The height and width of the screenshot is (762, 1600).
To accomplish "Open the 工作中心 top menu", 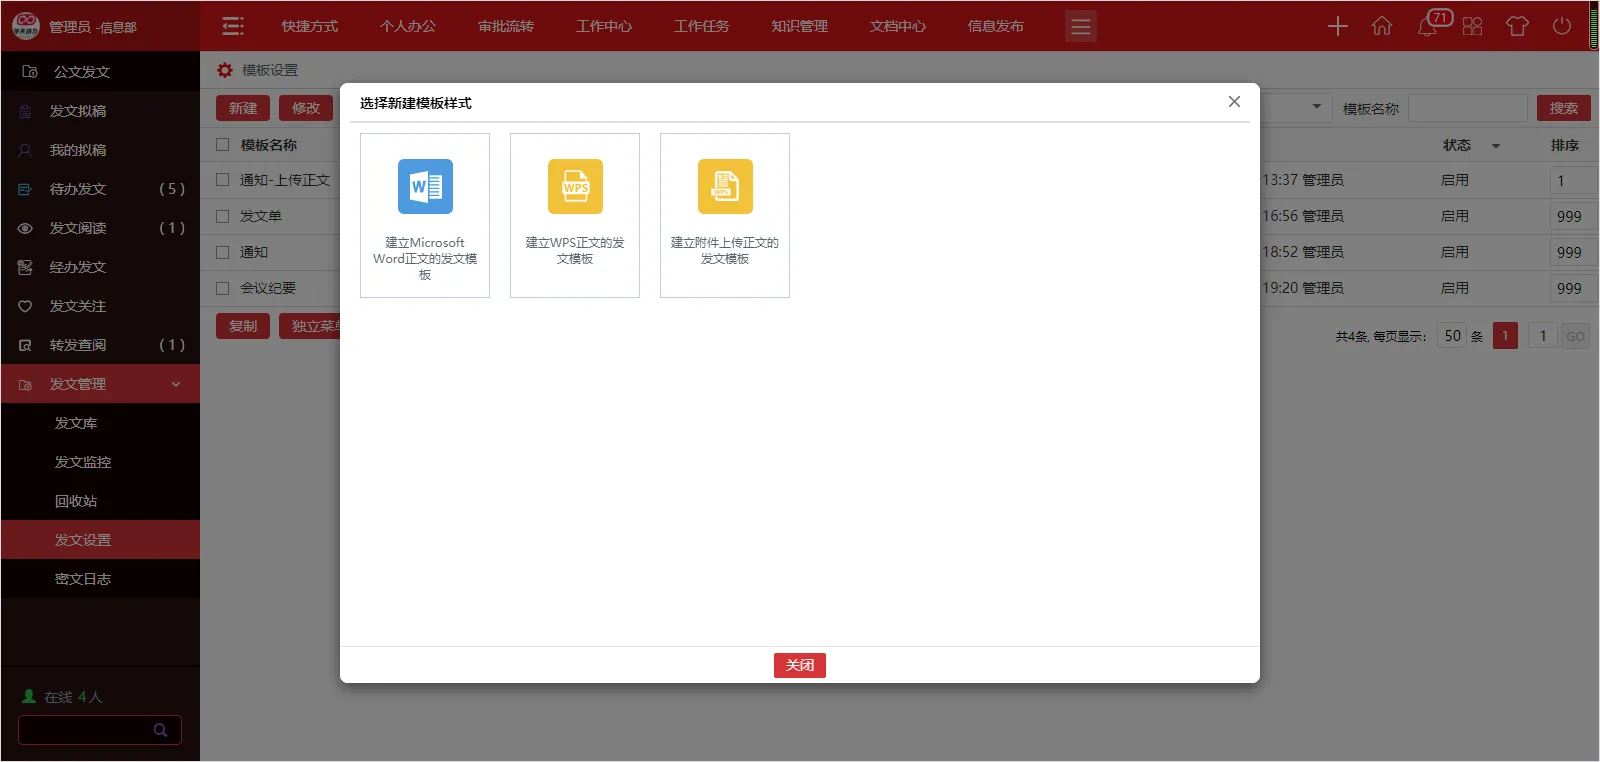I will (x=603, y=26).
